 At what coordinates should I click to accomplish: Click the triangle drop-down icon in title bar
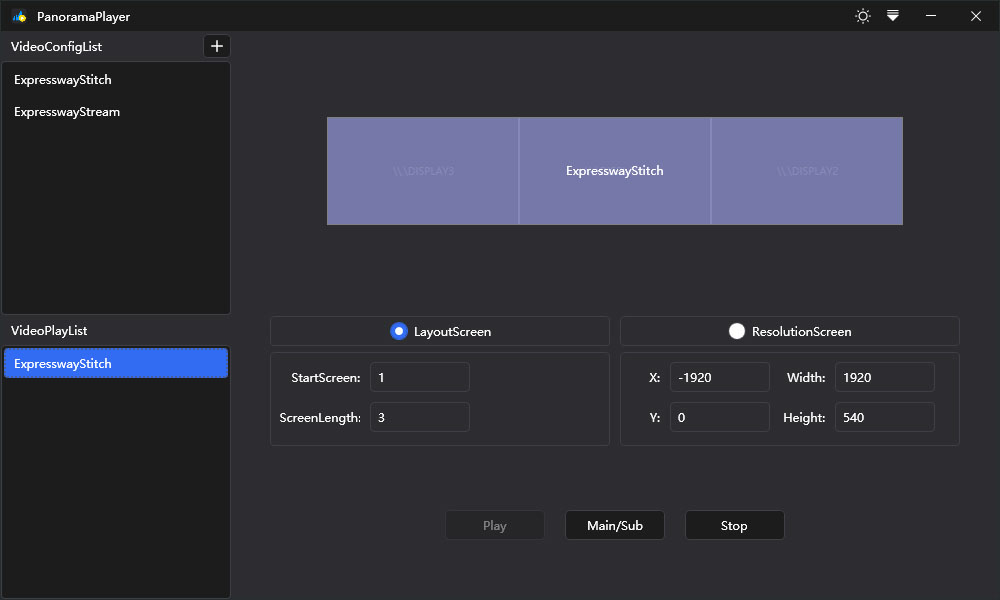(x=892, y=16)
